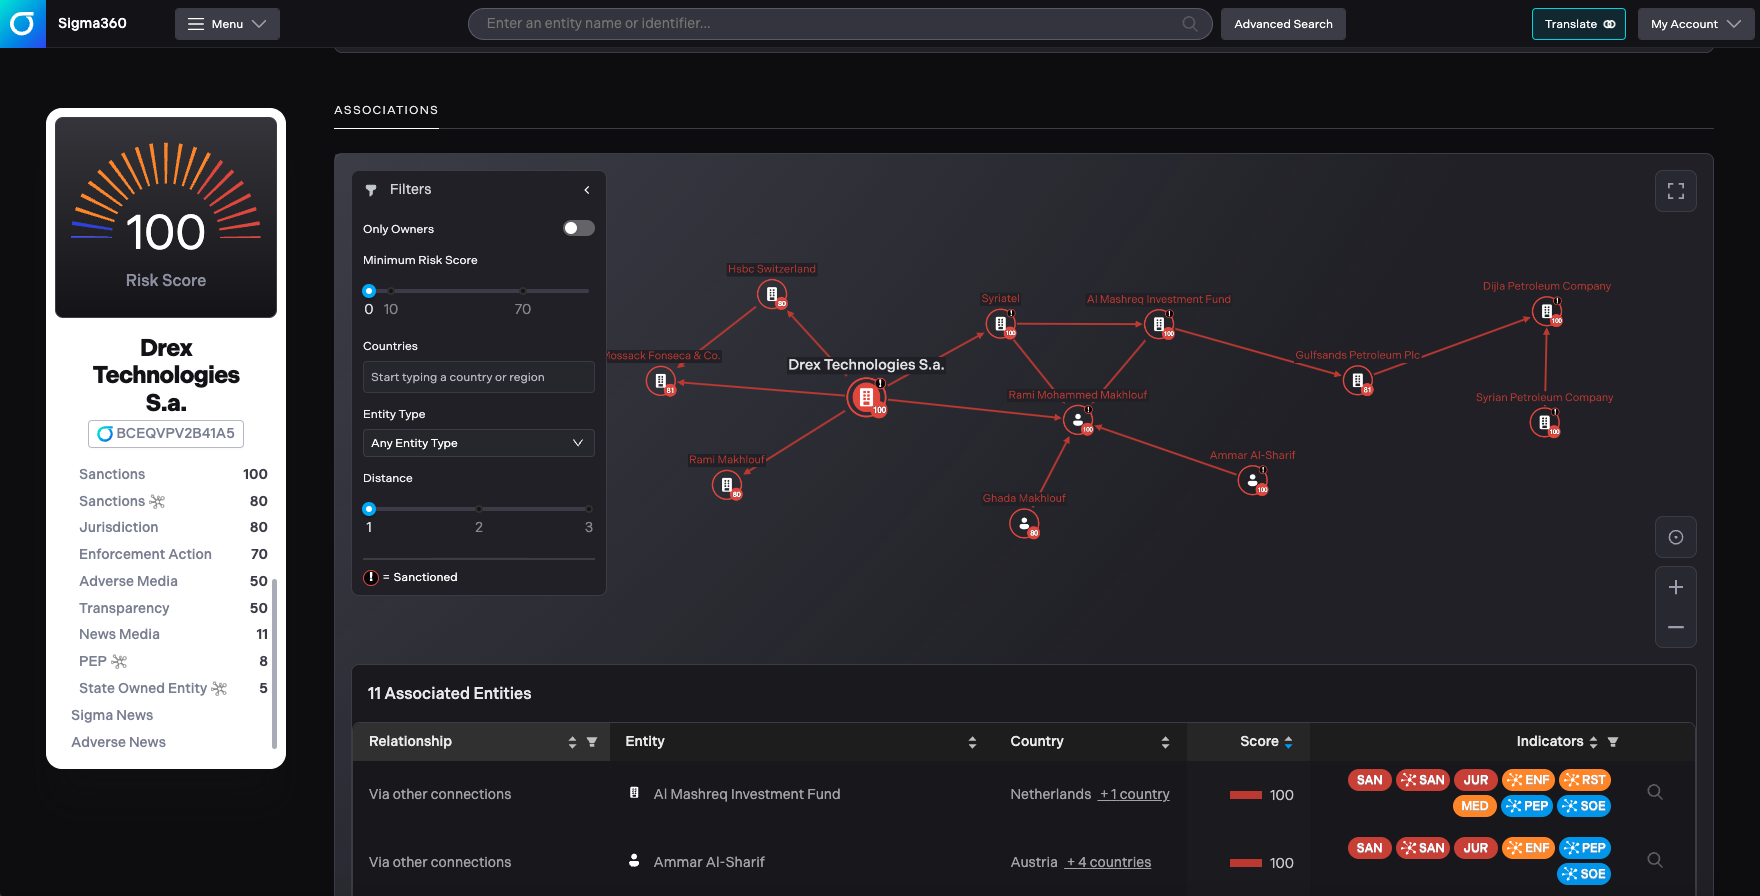Select the Rami Mohammed Makhlouf person node

[1078, 420]
